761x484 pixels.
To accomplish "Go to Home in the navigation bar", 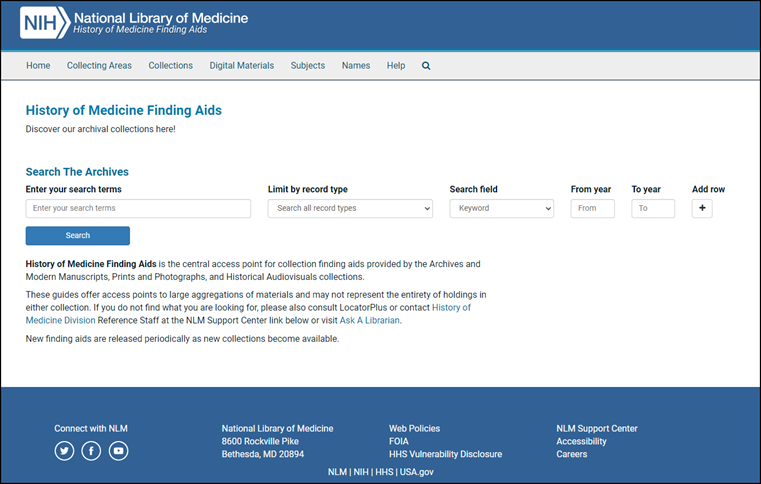I will [38, 66].
